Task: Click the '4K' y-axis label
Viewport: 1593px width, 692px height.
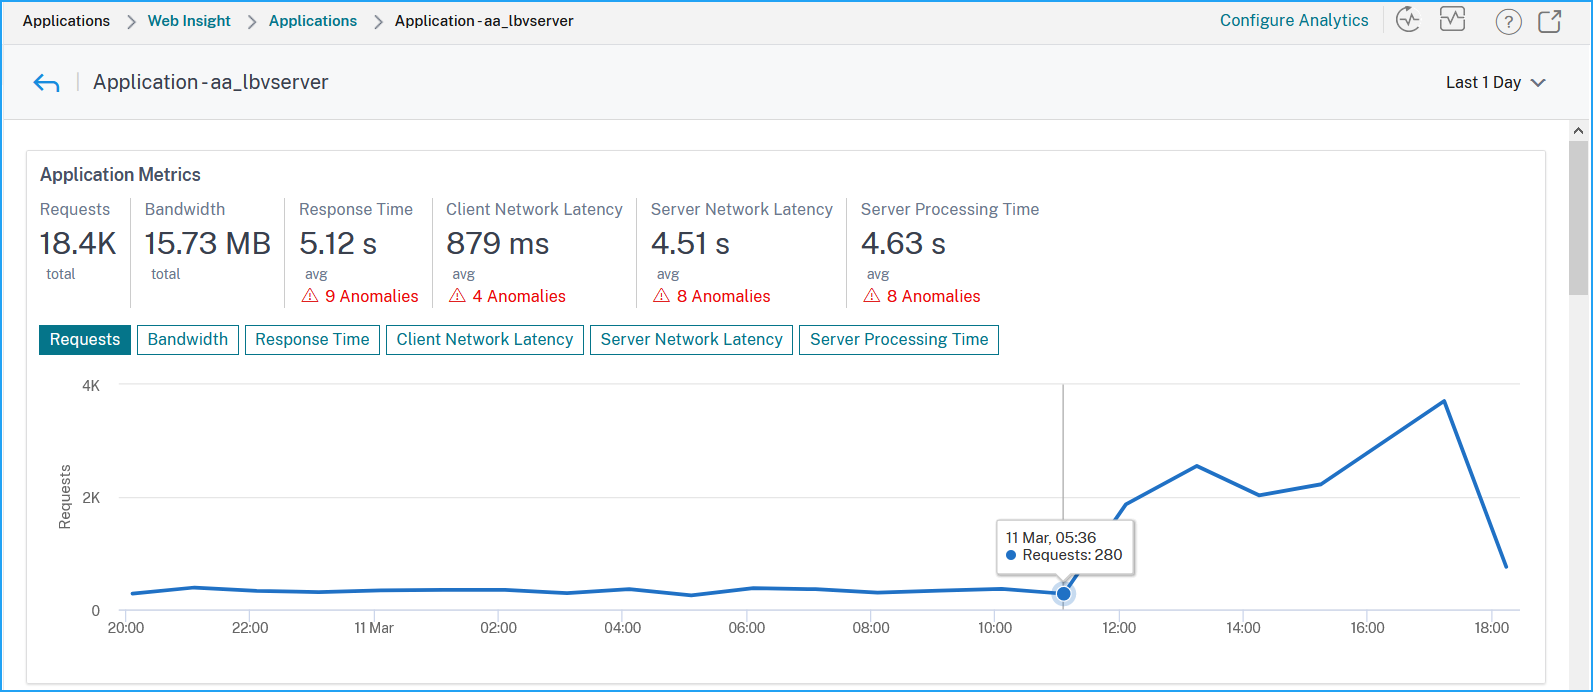Action: [91, 386]
